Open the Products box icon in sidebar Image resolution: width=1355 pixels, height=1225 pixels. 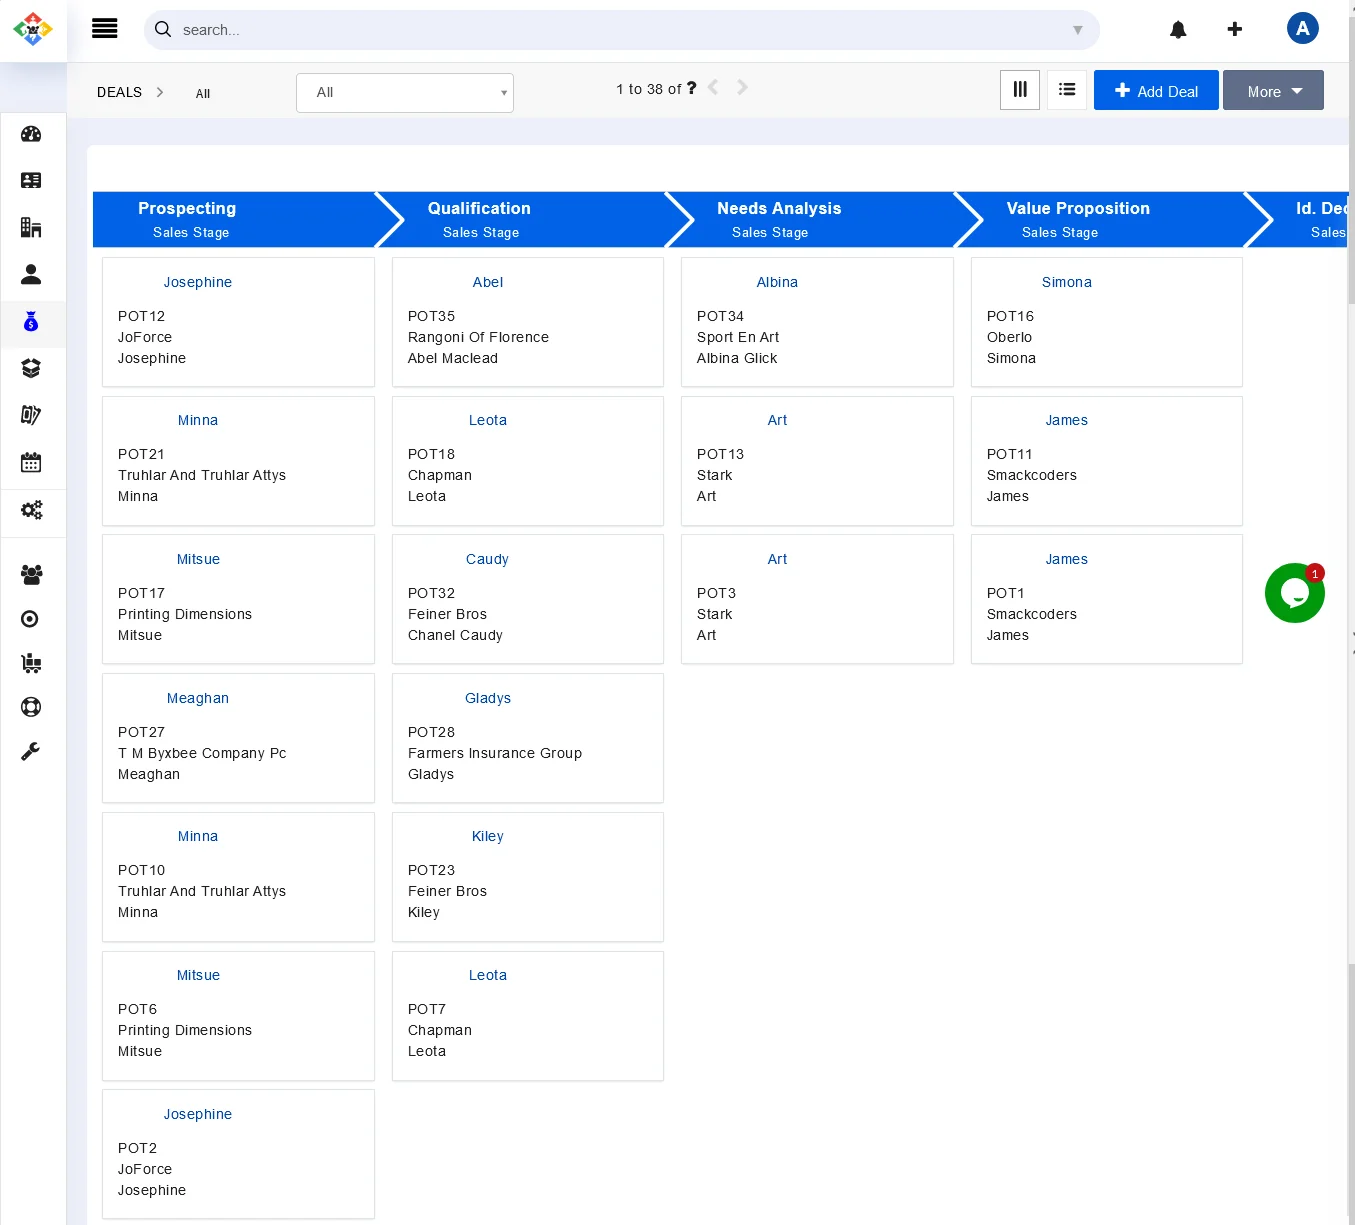pyautogui.click(x=31, y=368)
